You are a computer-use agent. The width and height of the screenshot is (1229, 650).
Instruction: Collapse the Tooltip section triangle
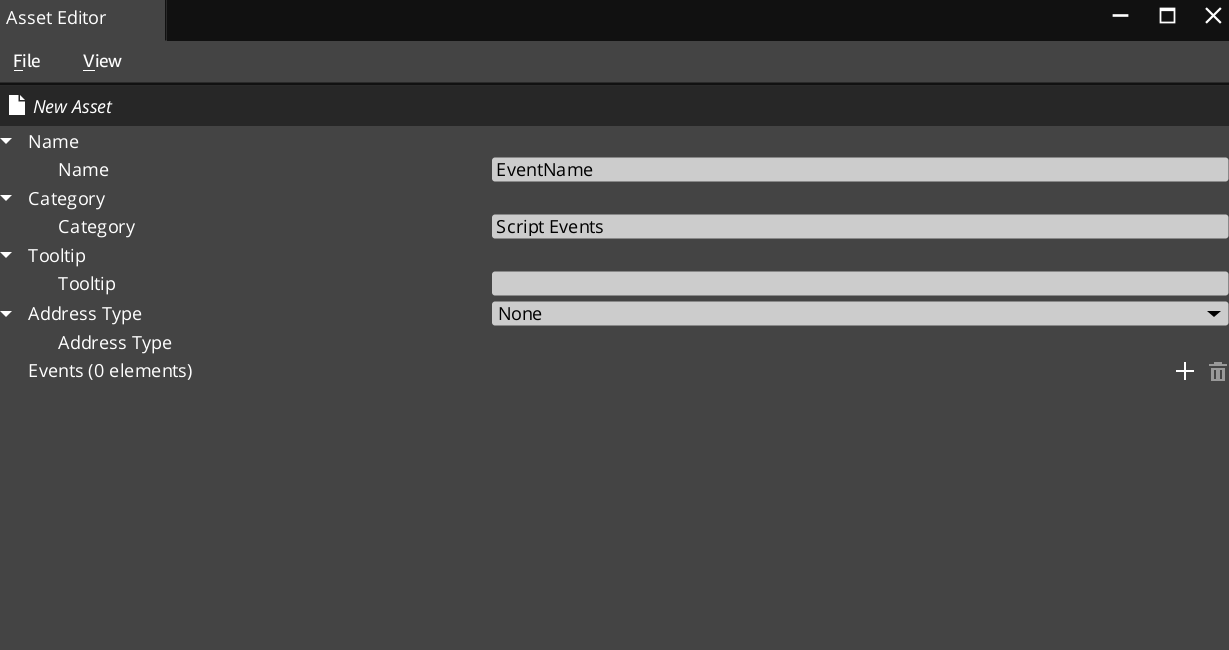click(6, 255)
